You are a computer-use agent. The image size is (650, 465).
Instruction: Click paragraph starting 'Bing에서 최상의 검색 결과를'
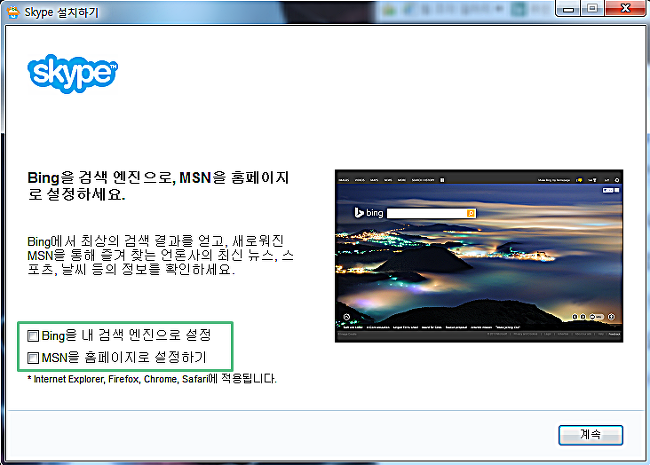point(160,255)
